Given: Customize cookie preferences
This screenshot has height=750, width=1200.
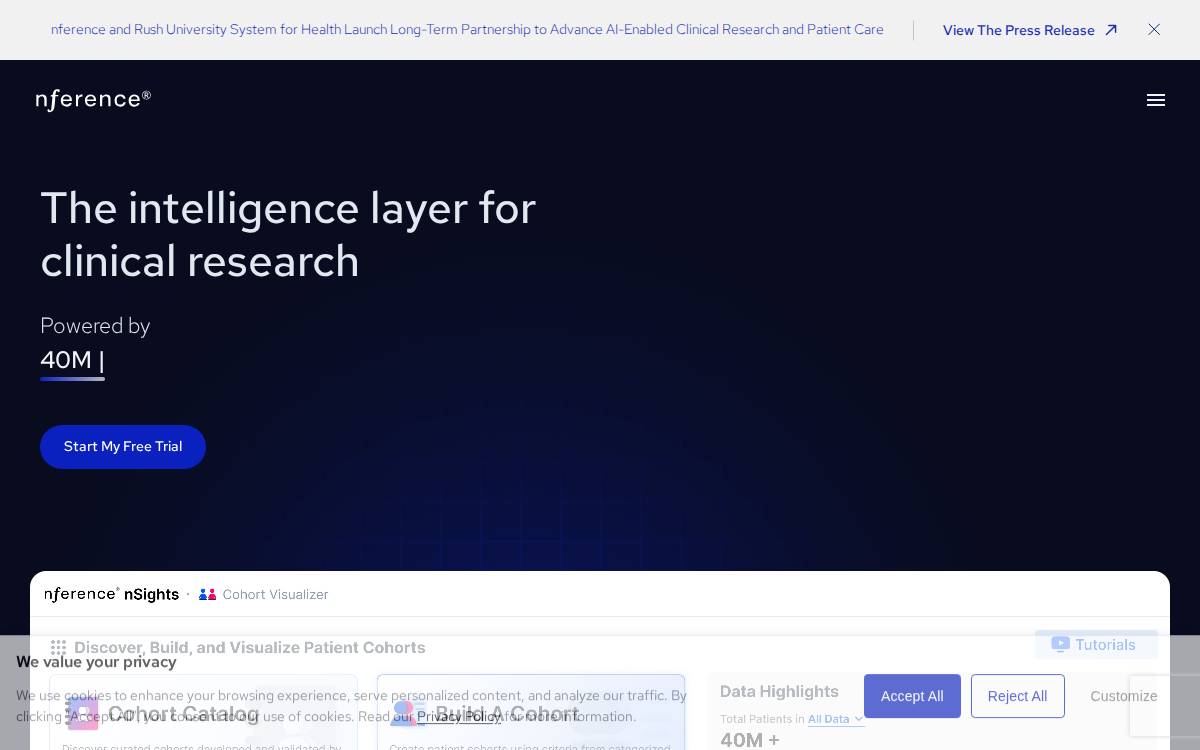Looking at the screenshot, I should click(1124, 696).
